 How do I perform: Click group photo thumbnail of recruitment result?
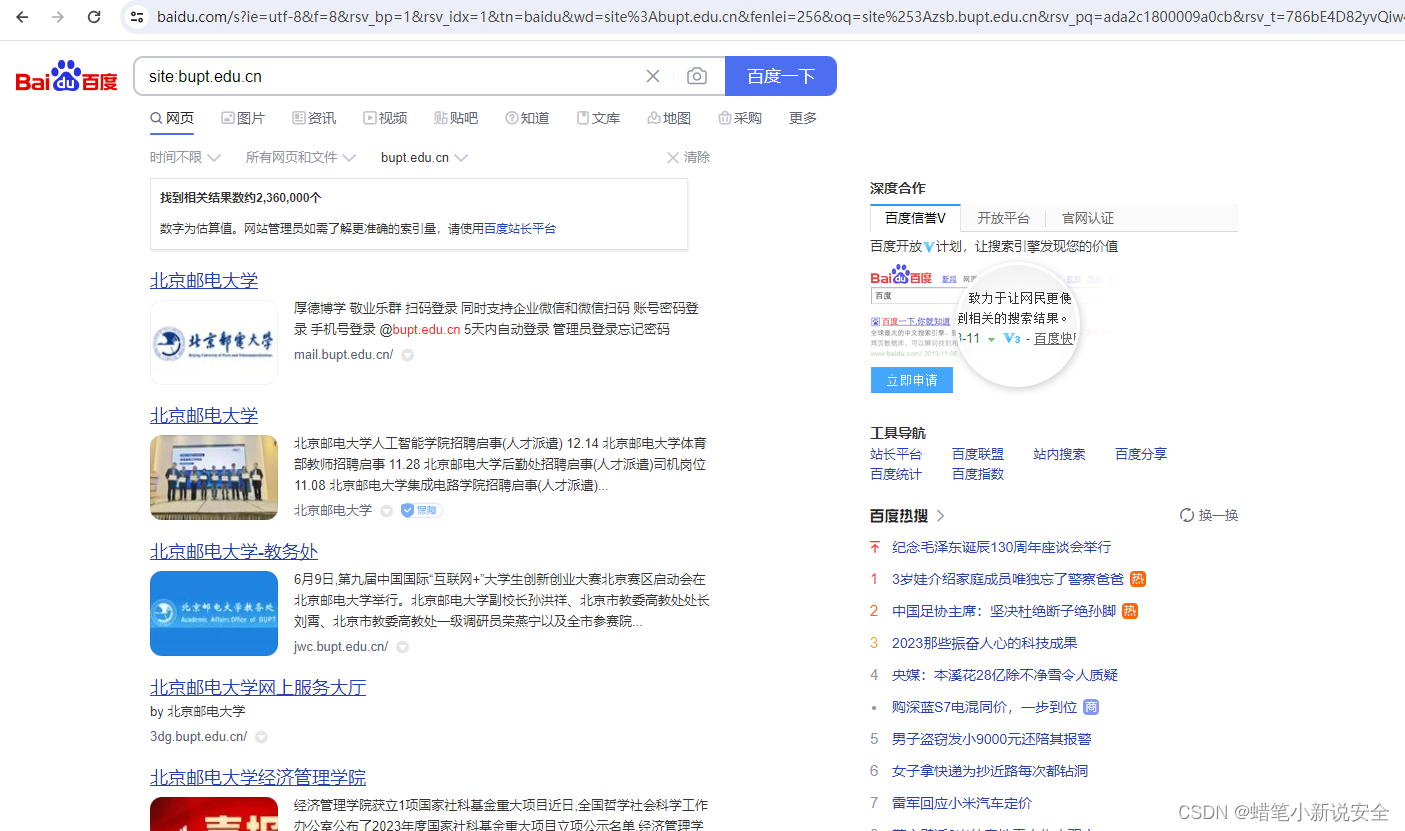214,477
